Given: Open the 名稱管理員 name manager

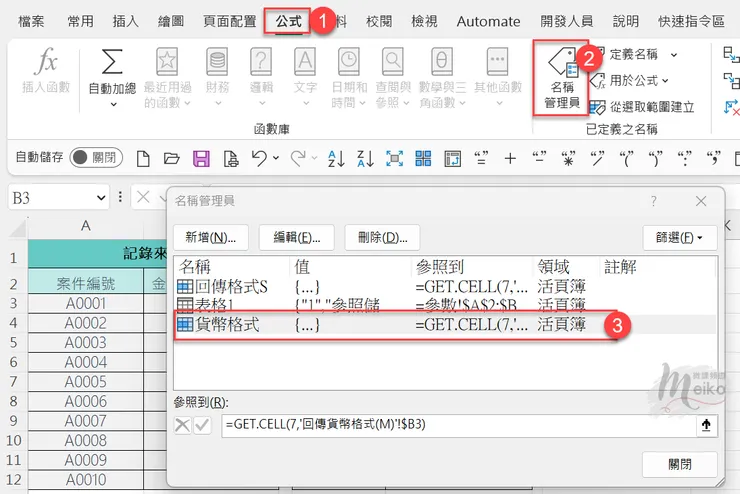Looking at the screenshot, I should 562,78.
